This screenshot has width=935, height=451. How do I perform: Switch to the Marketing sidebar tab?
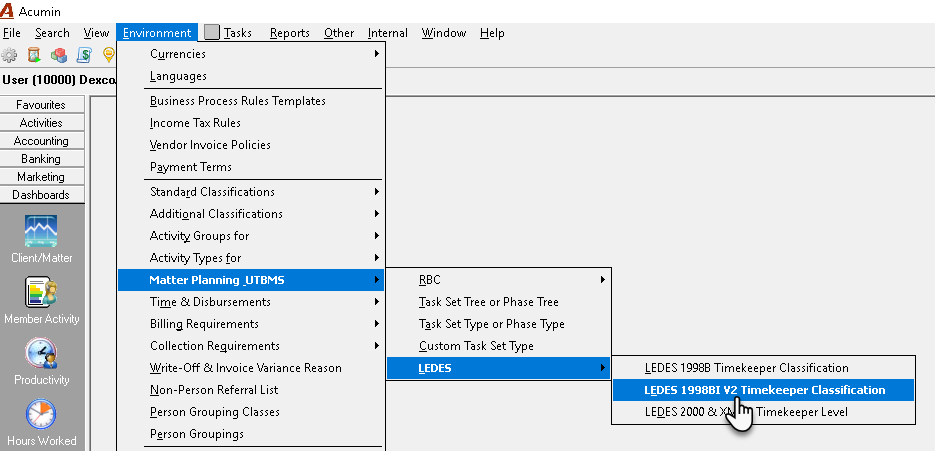click(41, 177)
